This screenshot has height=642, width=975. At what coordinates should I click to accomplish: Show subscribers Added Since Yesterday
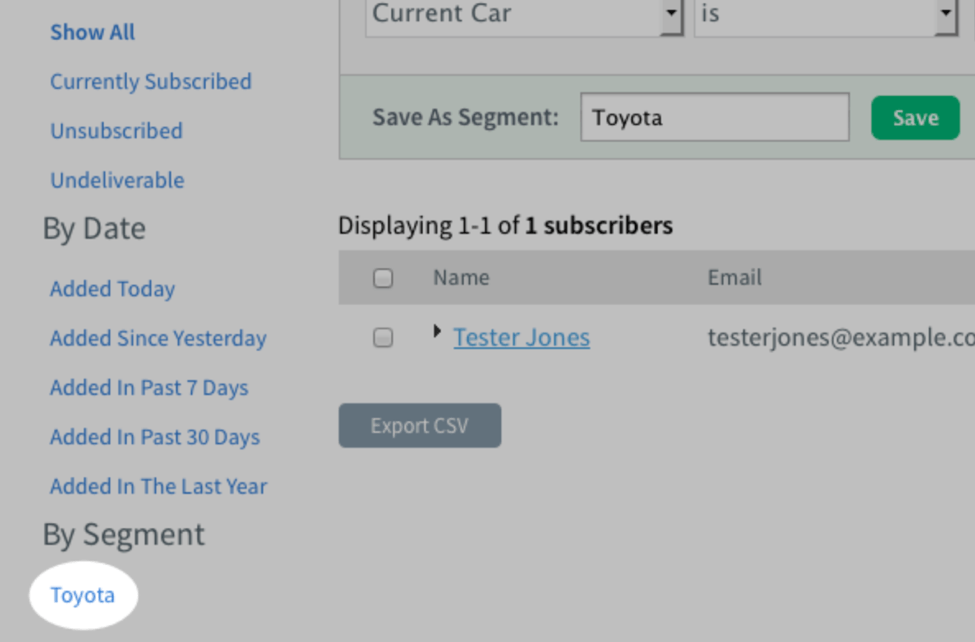tap(158, 338)
